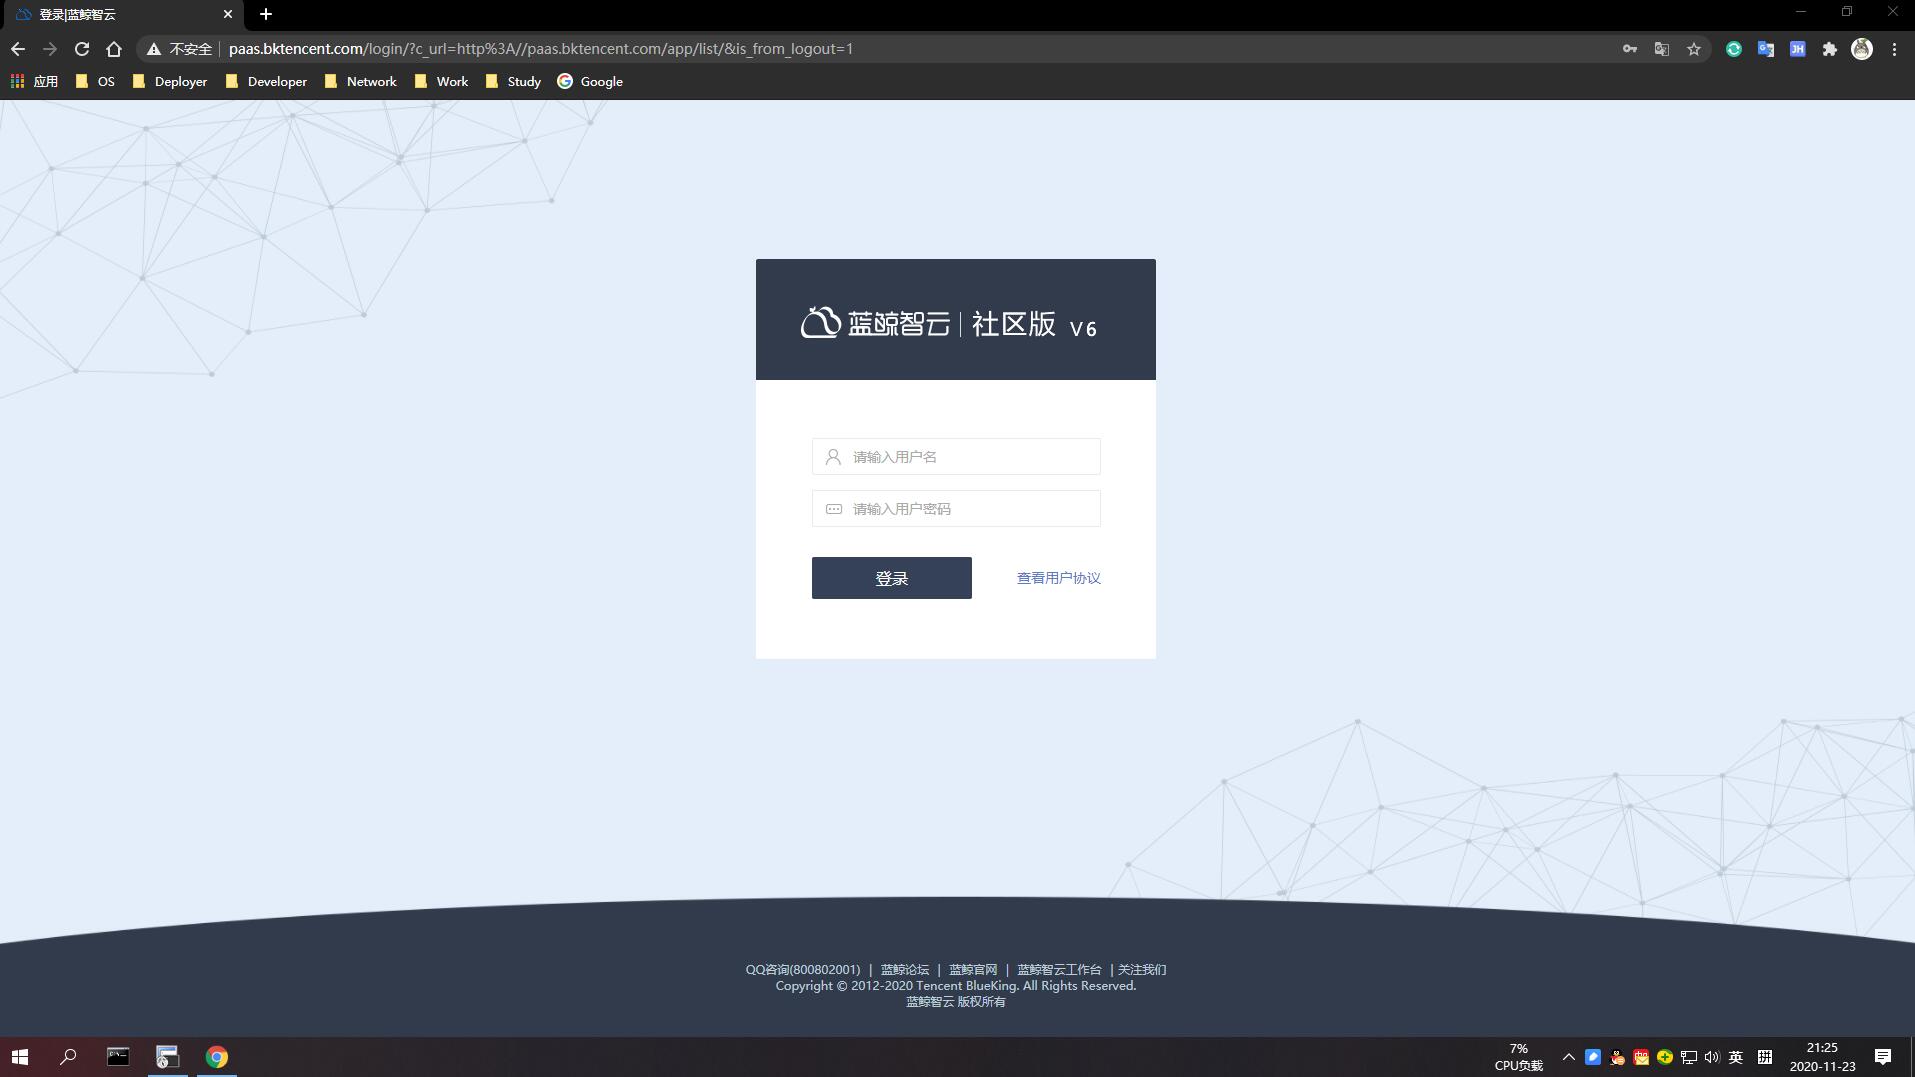Open Windows taskbar search
The height and width of the screenshot is (1077, 1915).
coord(68,1057)
